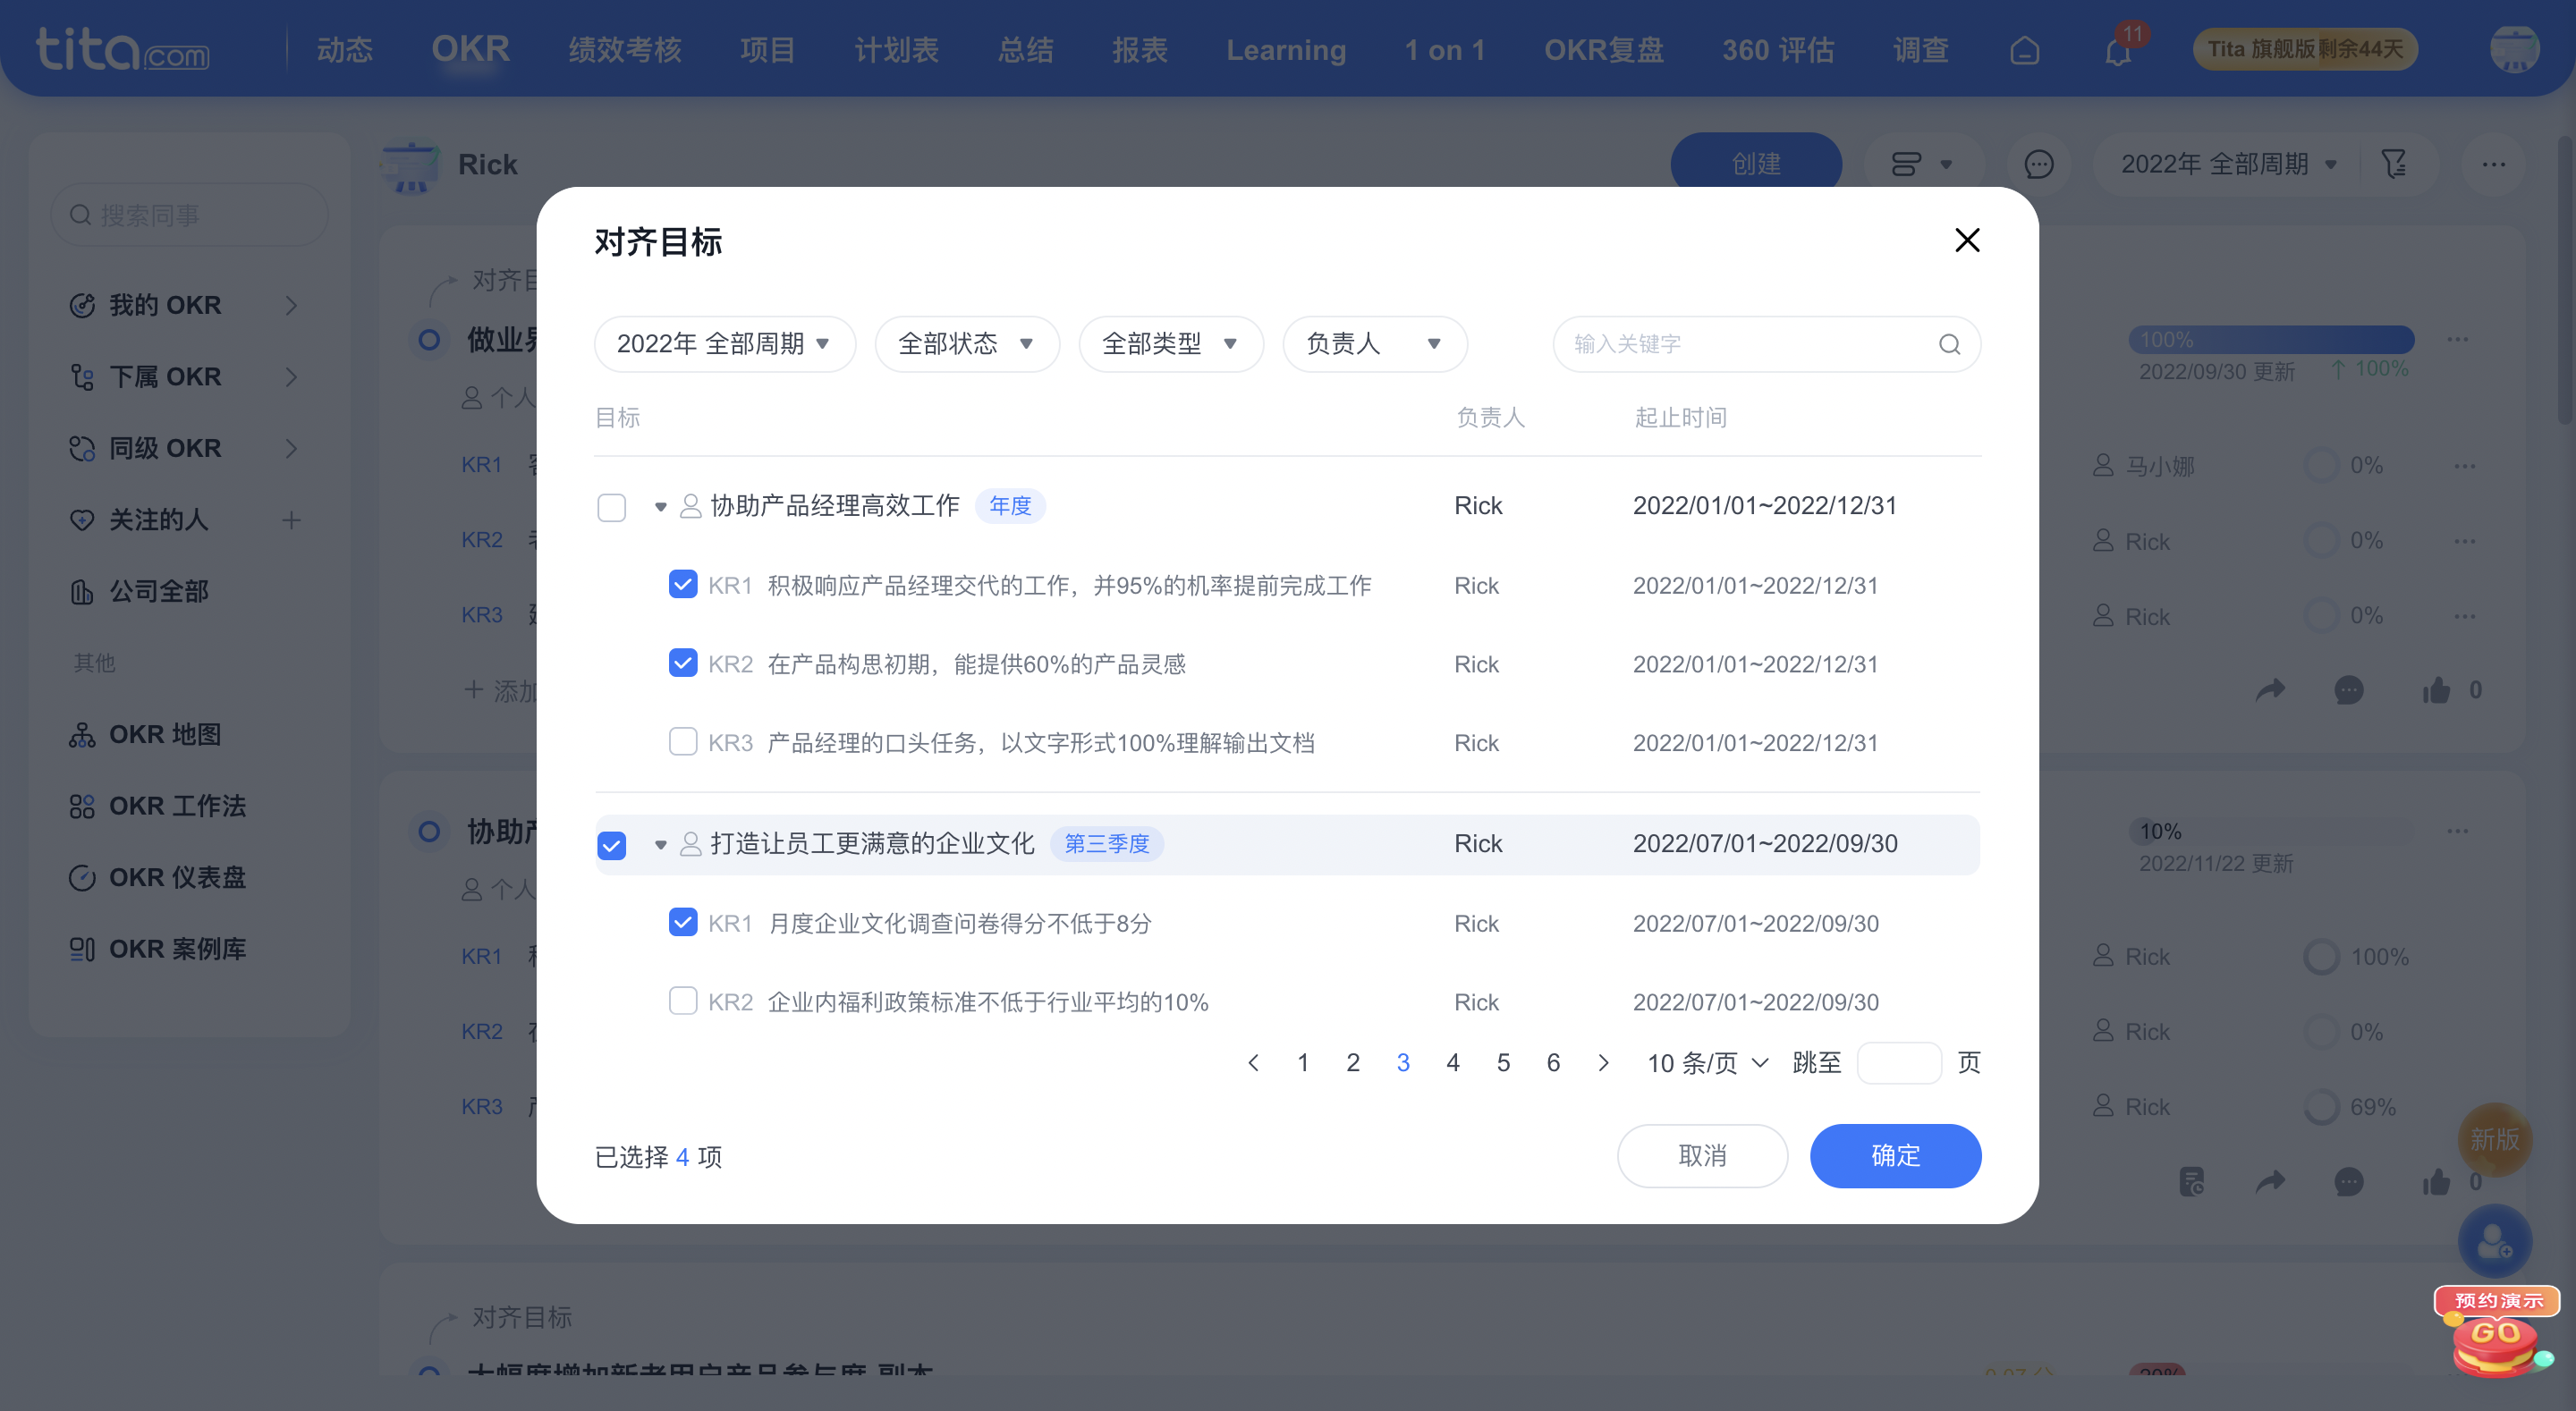Collapse the 打造让员工更满意的企业文化 objective row
Image resolution: width=2576 pixels, height=1411 pixels.
click(660, 845)
